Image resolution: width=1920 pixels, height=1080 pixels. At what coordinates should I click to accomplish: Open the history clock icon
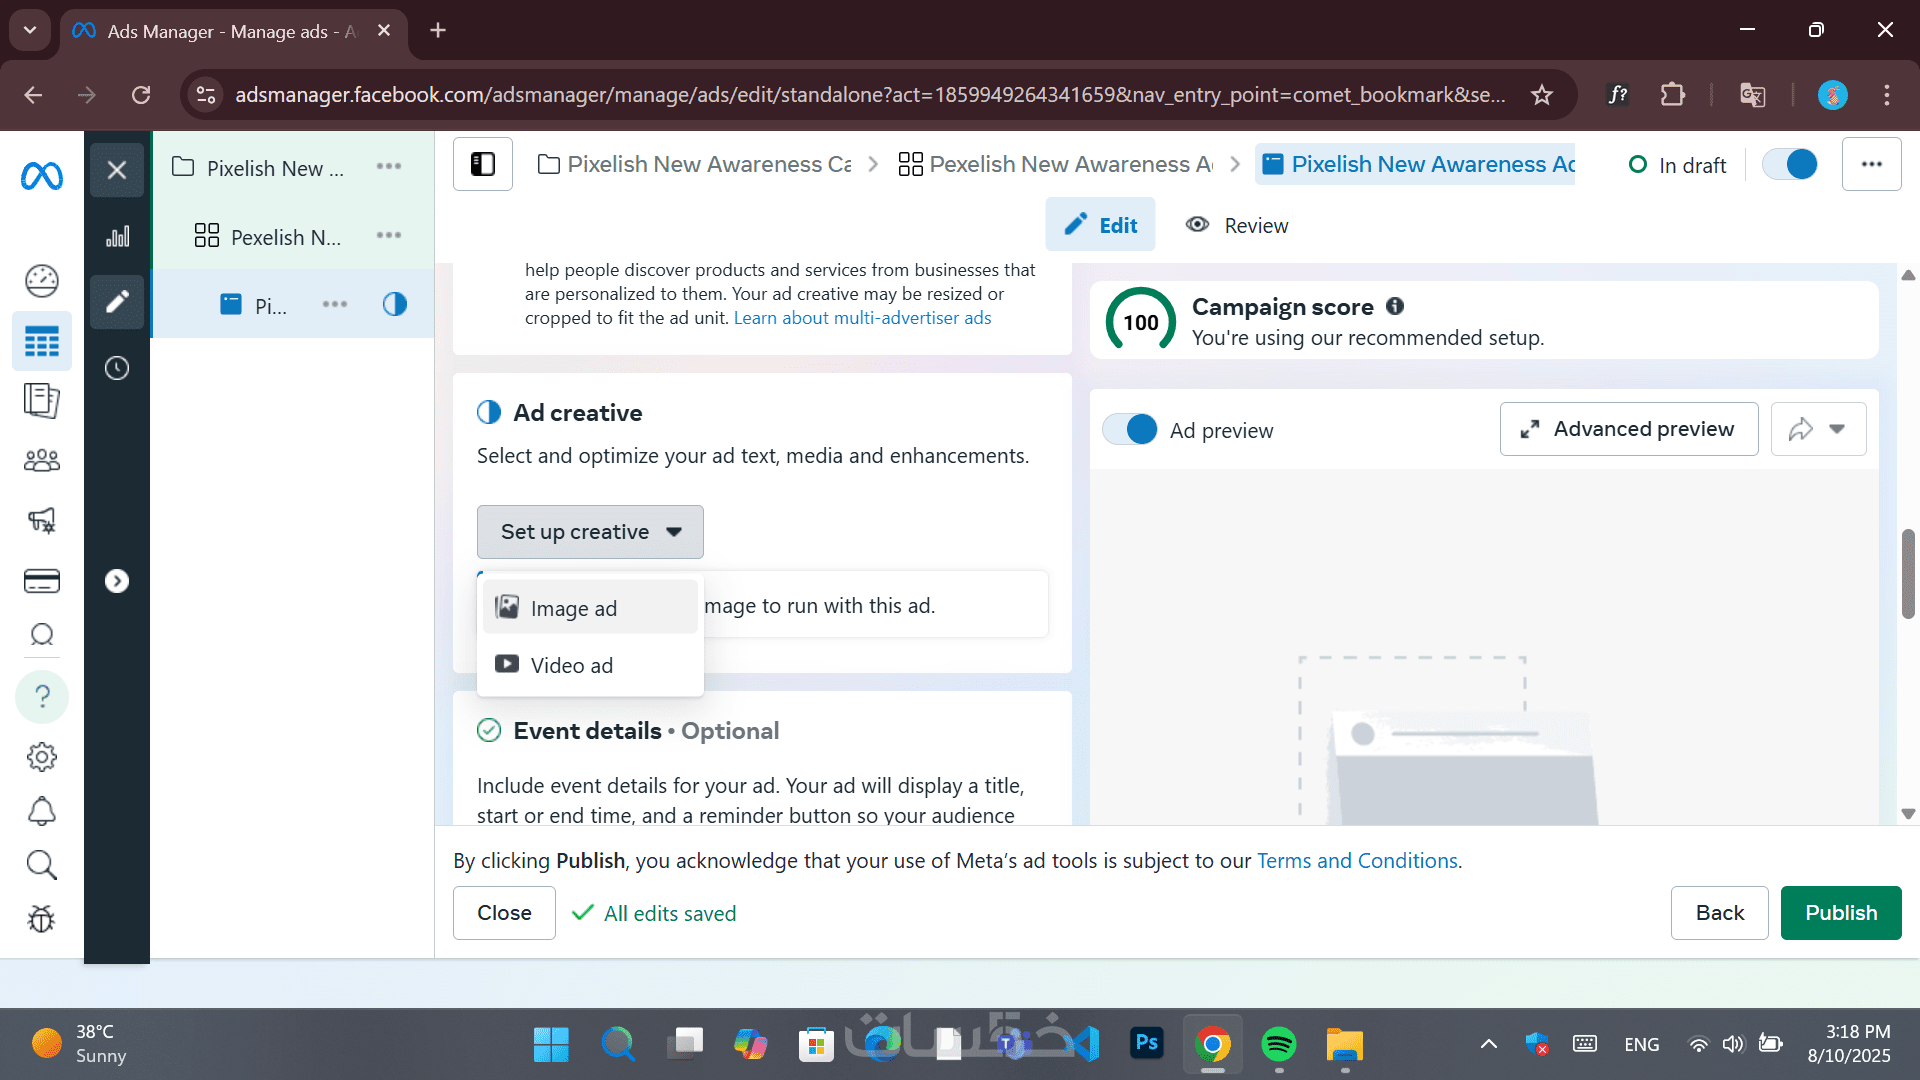tap(117, 368)
